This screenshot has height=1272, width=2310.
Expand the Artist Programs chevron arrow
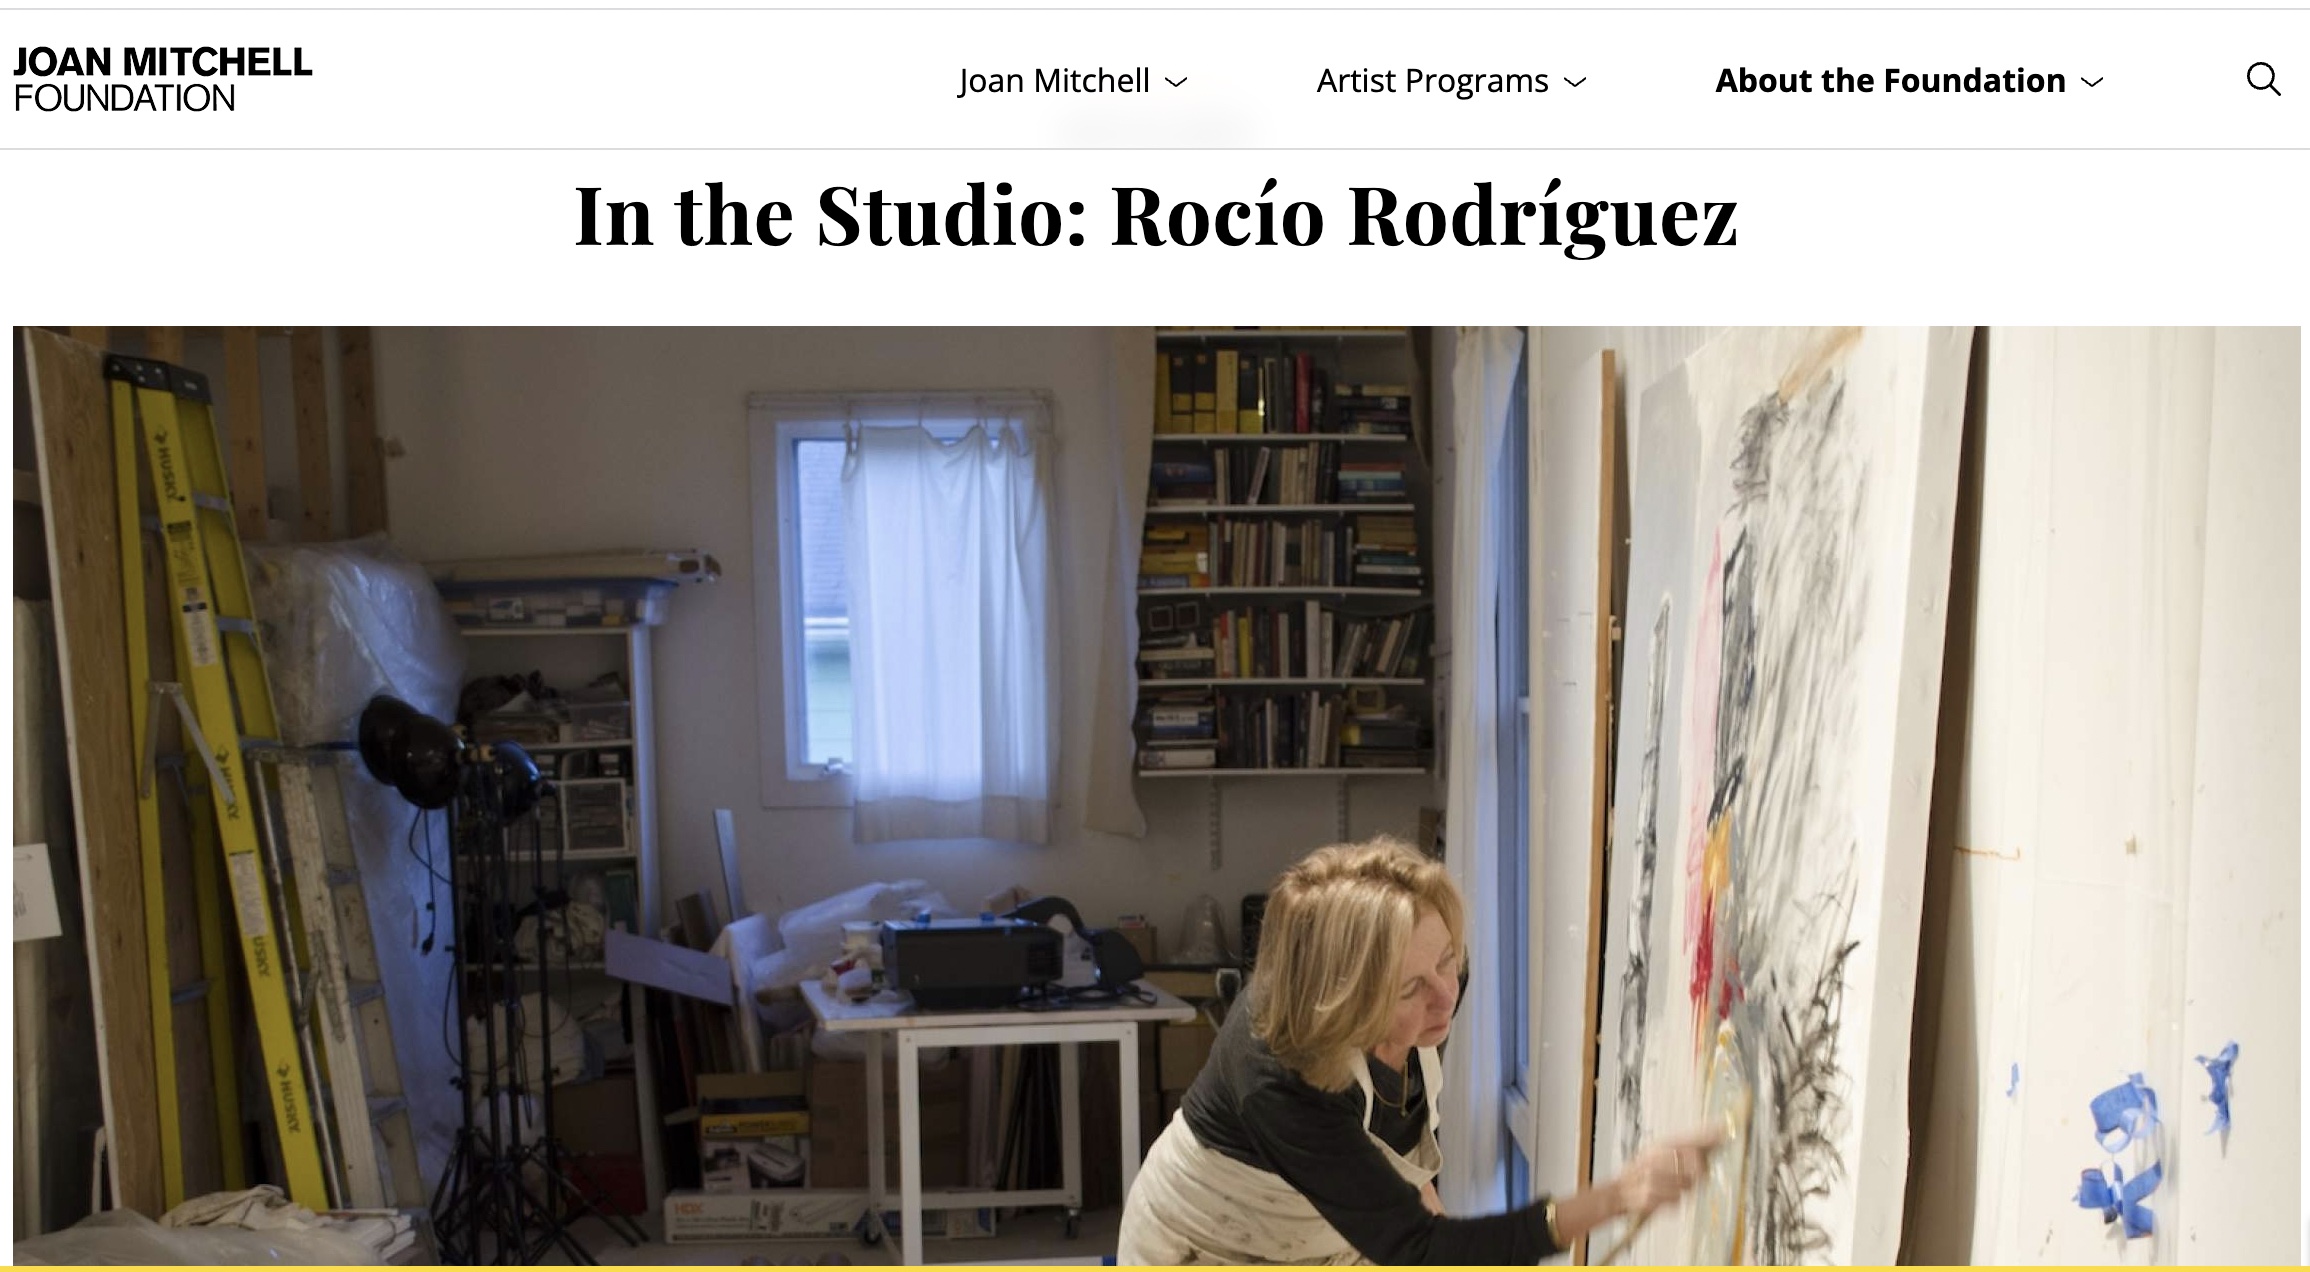pos(1575,82)
